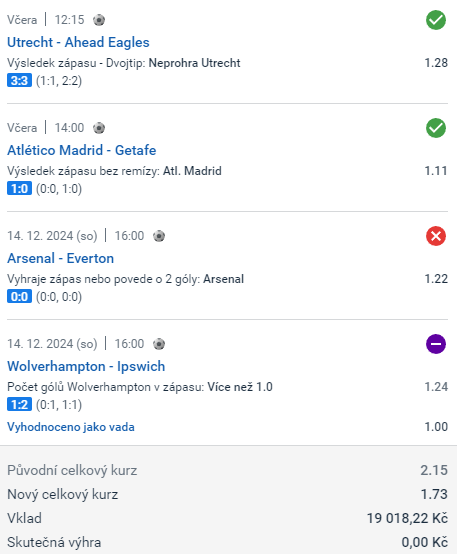The width and height of the screenshot is (457, 554).
Task: Click the Vklad amount 19 018,22 Kč
Action: tap(407, 518)
